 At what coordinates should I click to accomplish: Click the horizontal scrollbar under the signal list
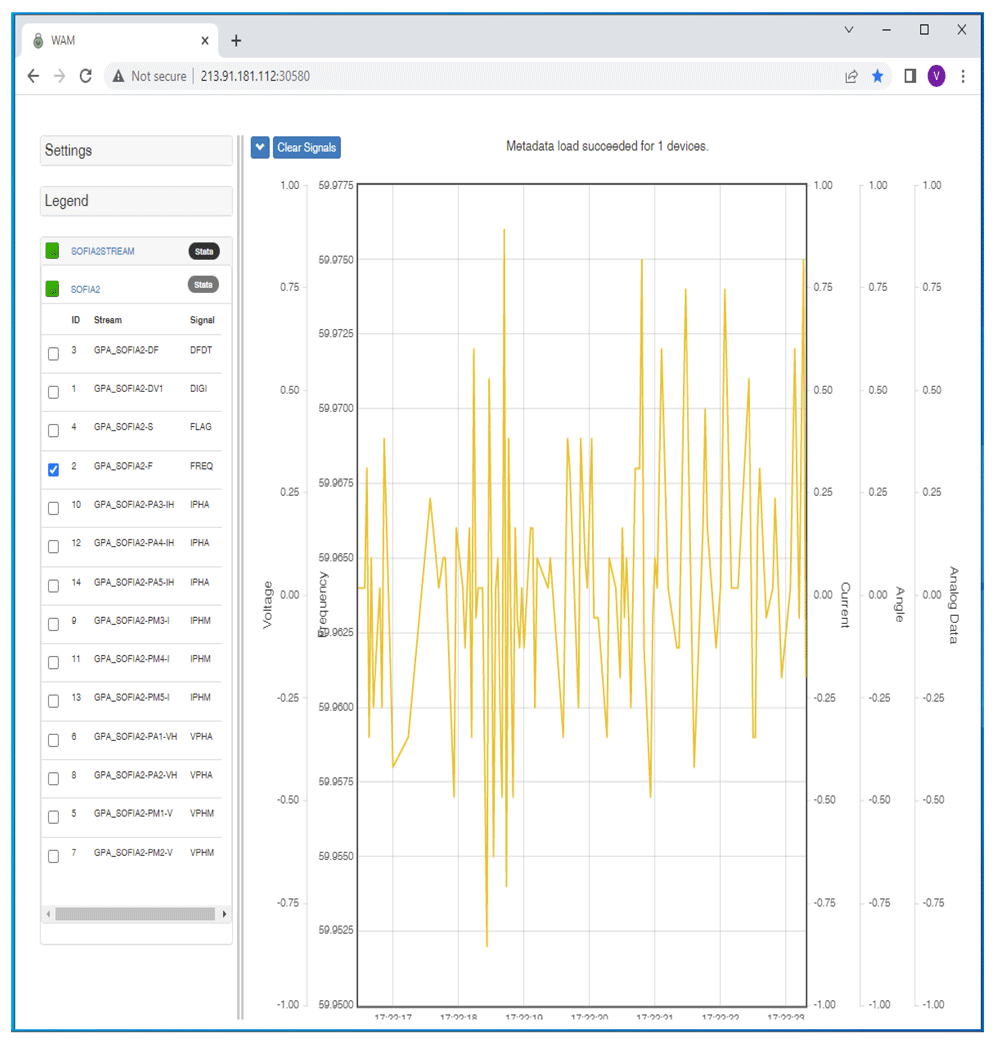pos(135,914)
